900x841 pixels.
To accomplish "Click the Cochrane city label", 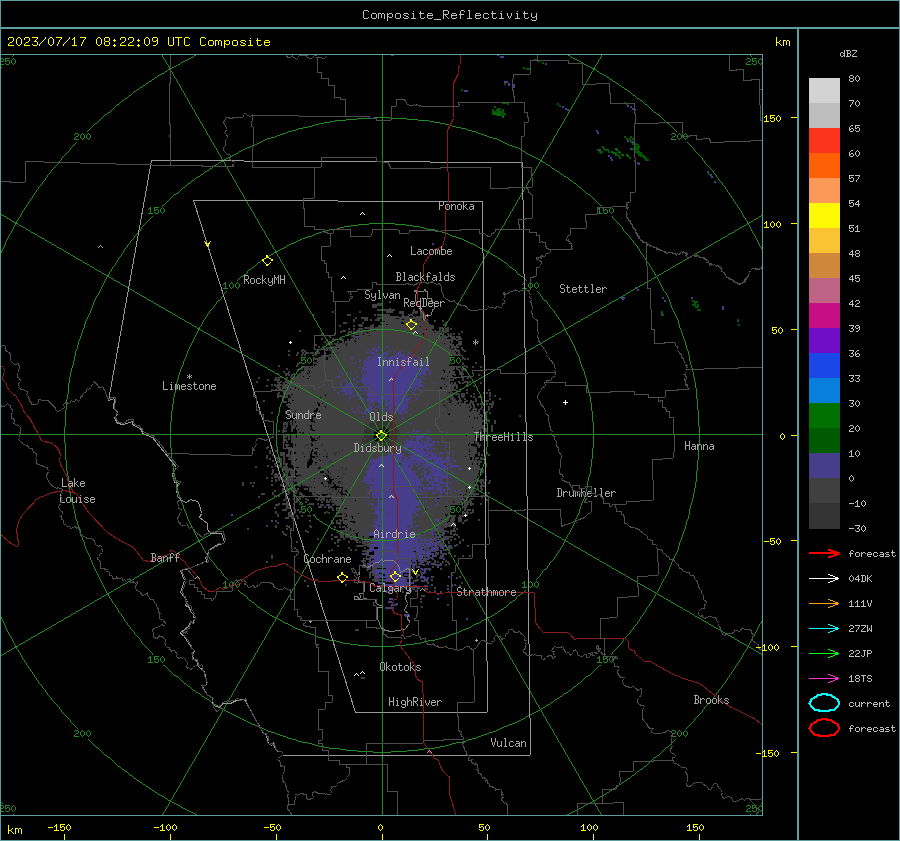I will (x=327, y=559).
